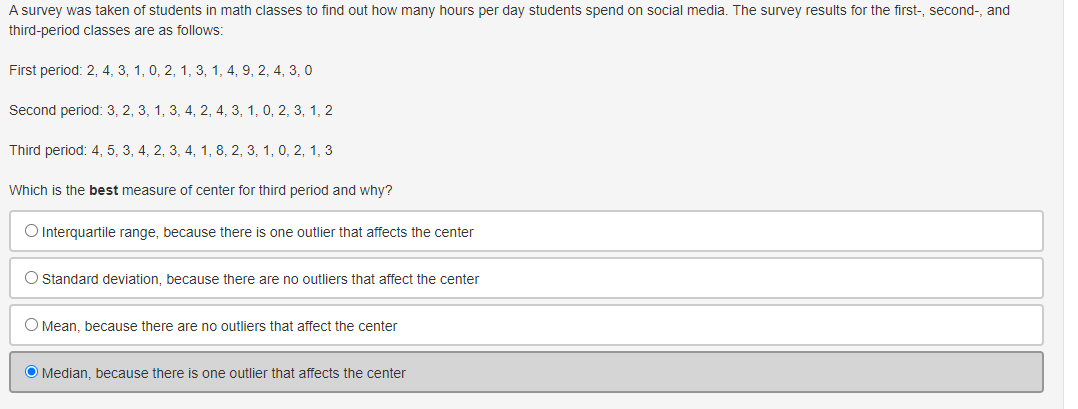
Task: Click the Second period number list
Action: [x=219, y=111]
